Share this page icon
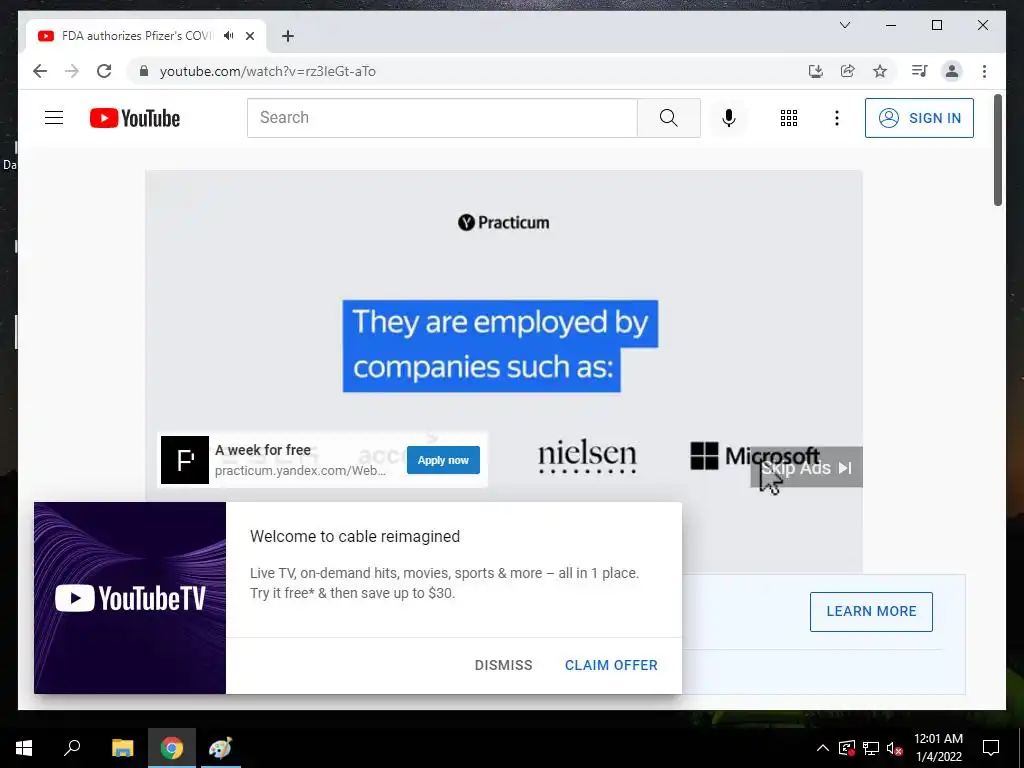The image size is (1024, 768). [848, 71]
